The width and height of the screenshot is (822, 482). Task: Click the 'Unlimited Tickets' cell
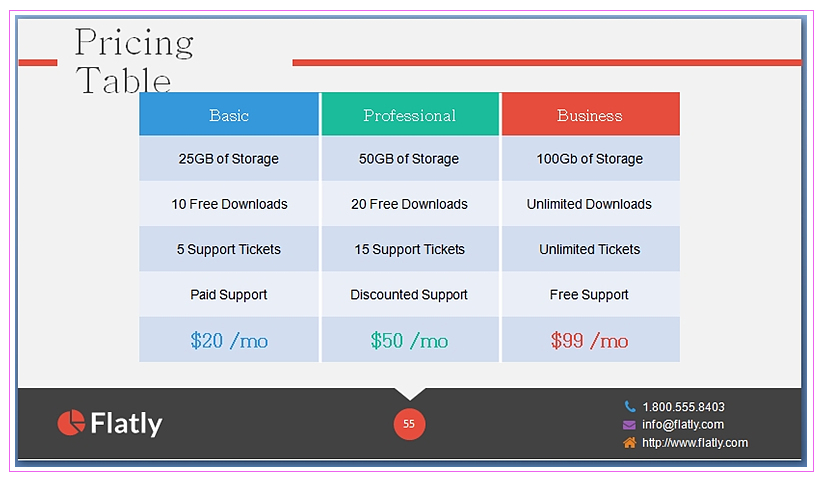pos(591,249)
